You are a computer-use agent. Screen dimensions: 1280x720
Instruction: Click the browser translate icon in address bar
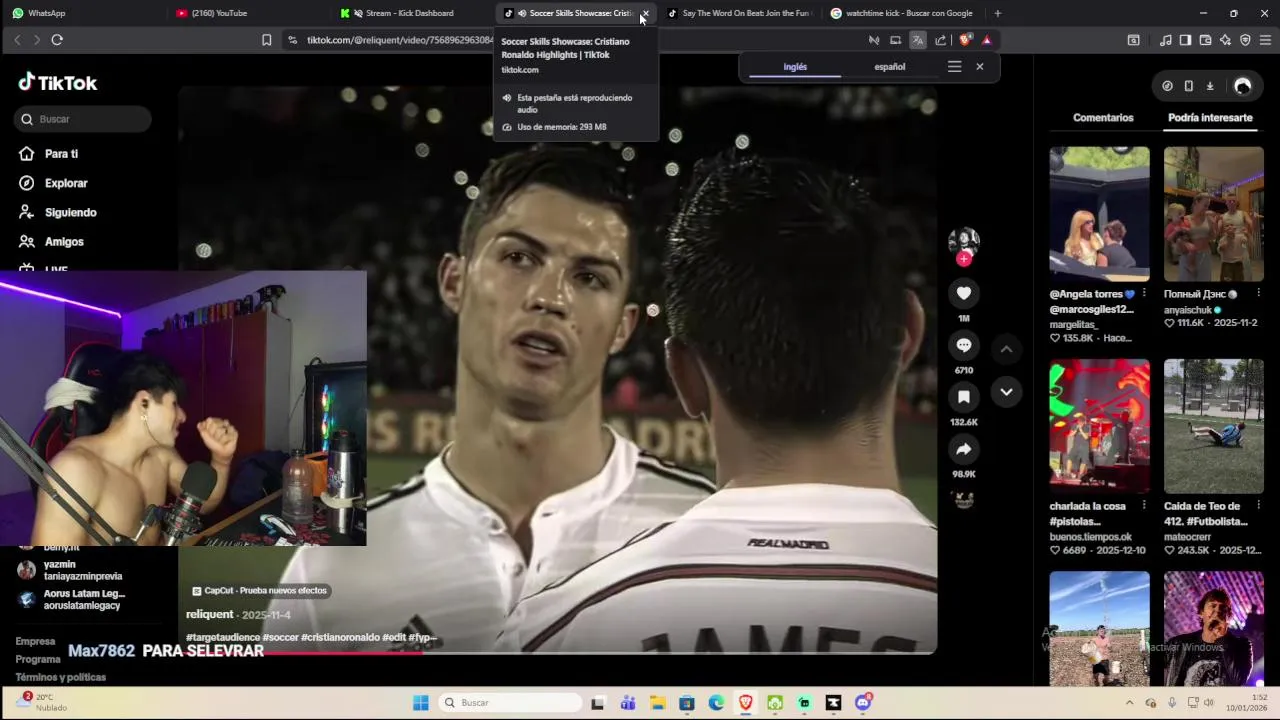[917, 40]
